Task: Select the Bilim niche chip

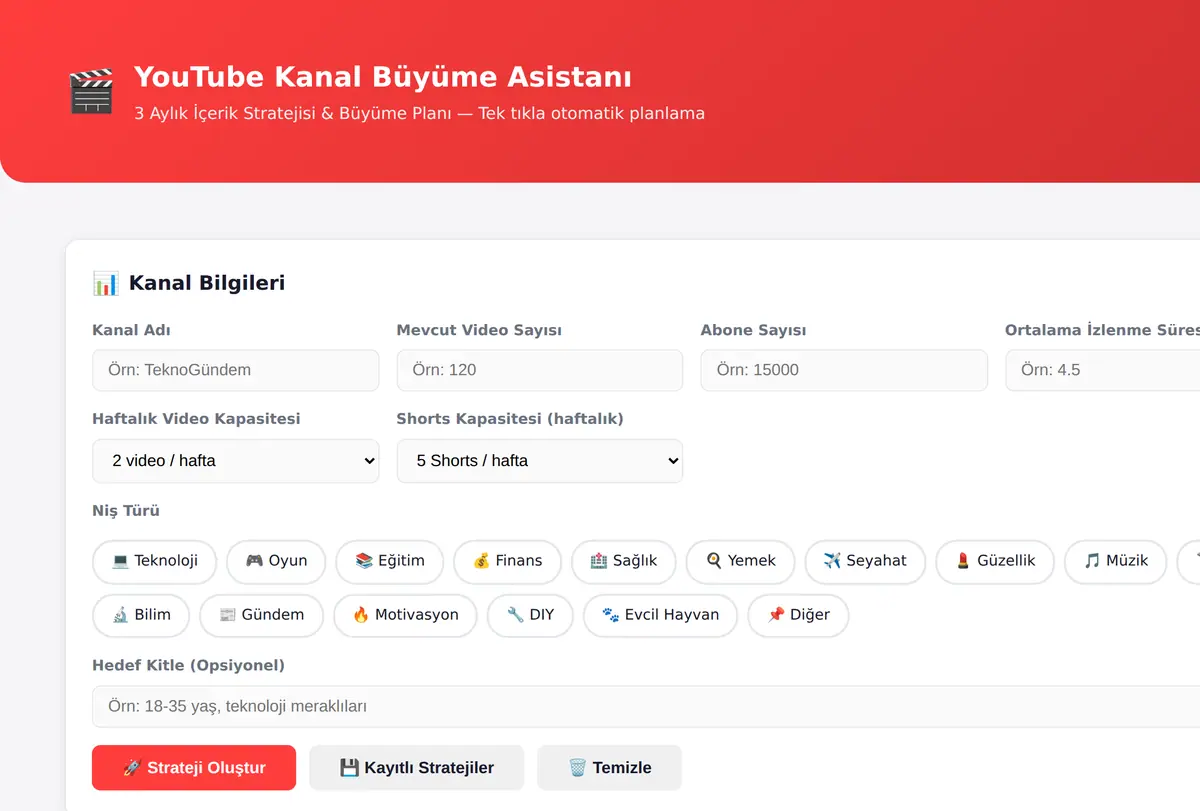Action: (141, 615)
